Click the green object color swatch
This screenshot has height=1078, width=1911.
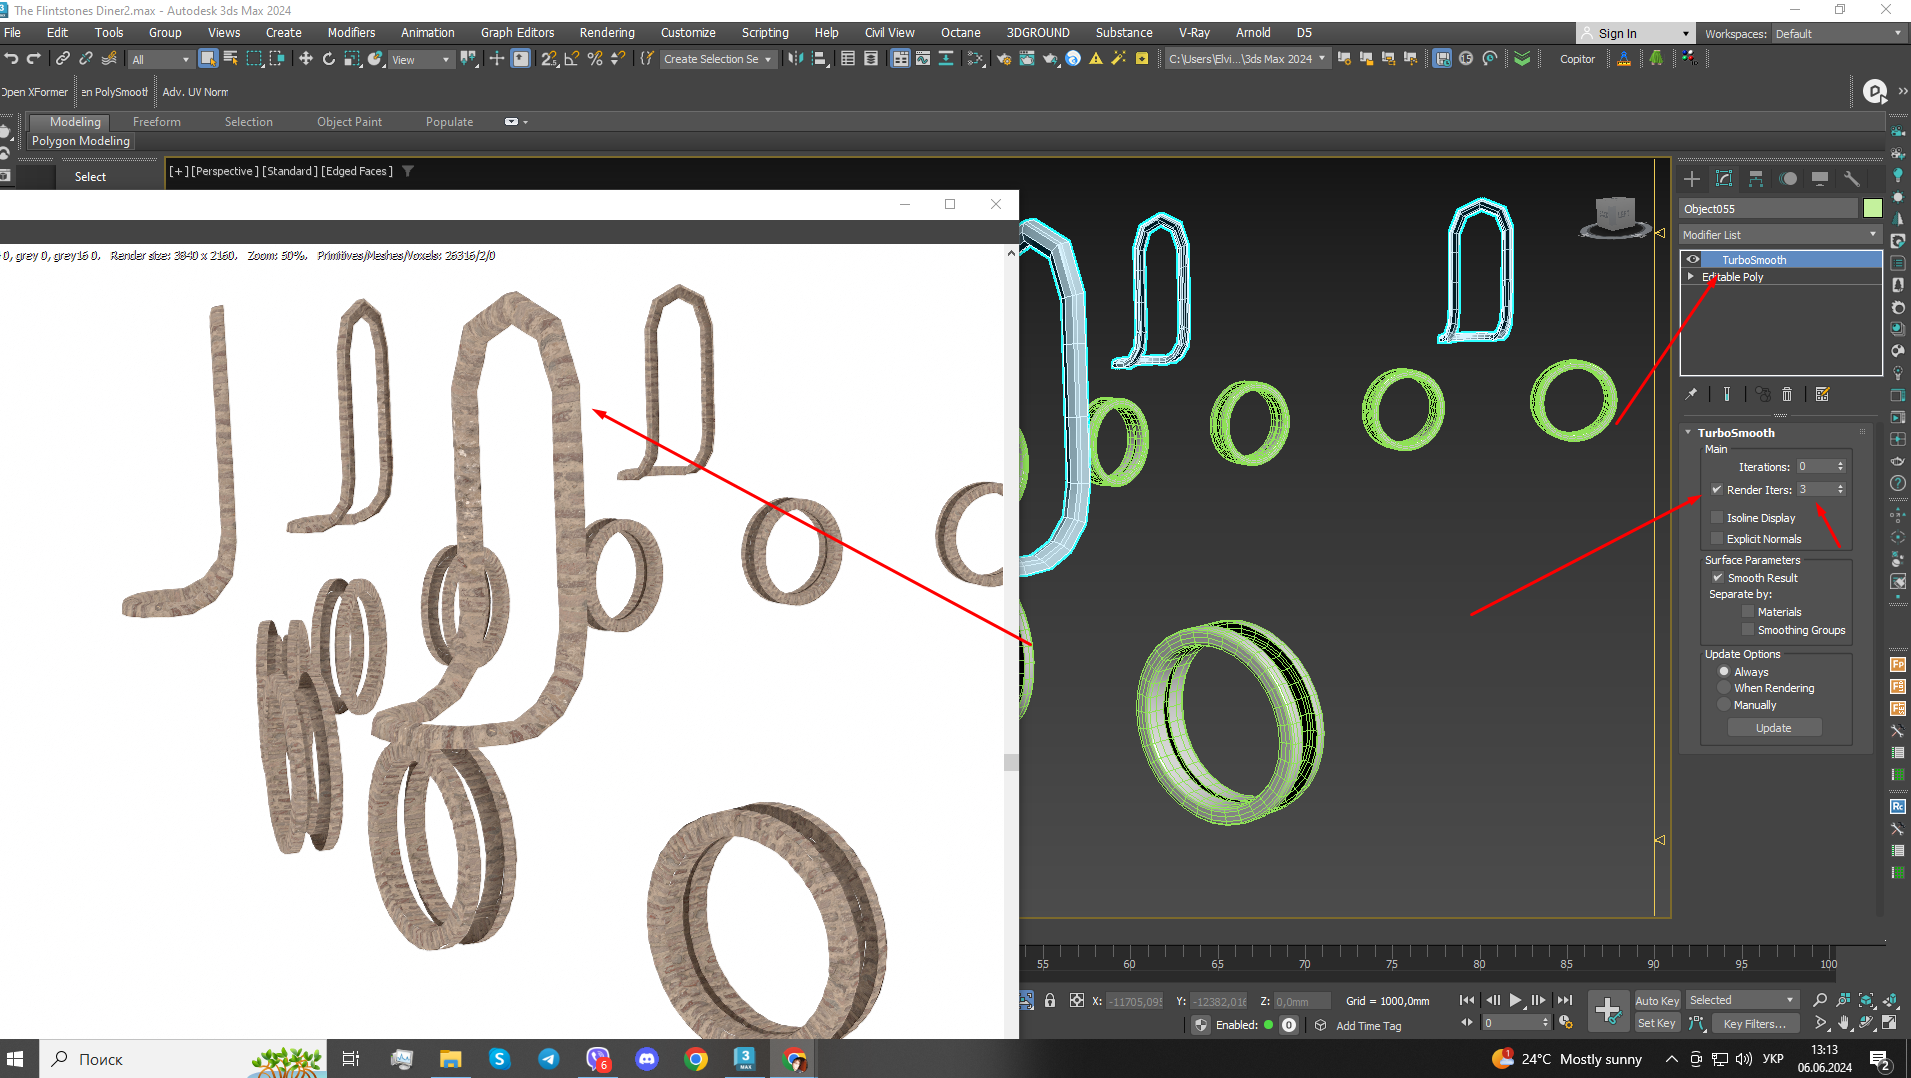[1872, 208]
